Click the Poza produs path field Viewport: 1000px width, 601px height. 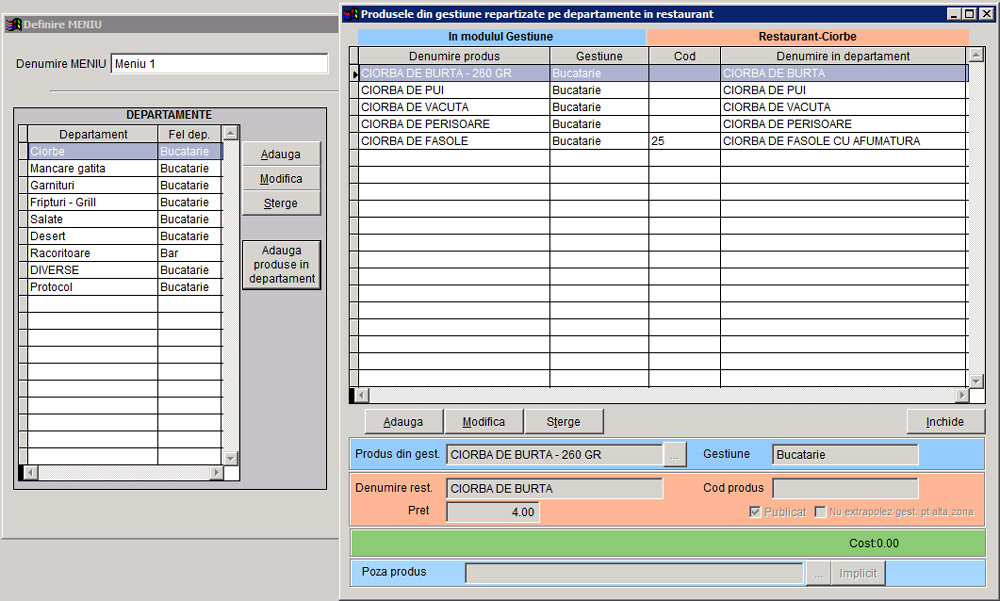[635, 574]
